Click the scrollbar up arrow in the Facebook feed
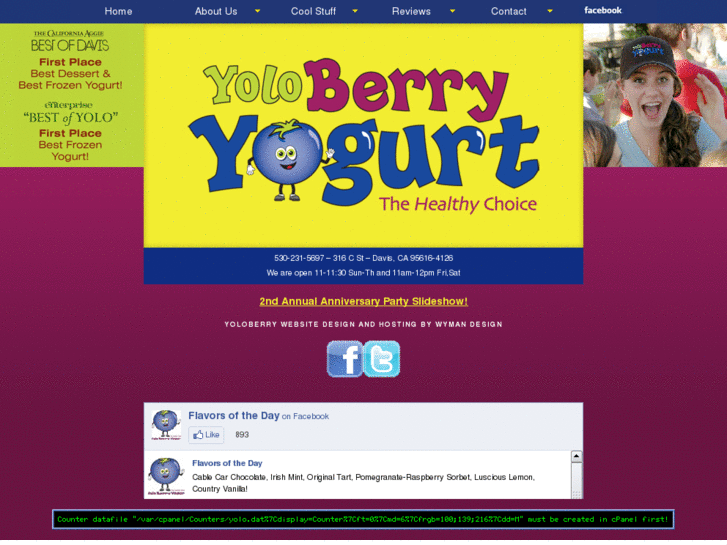The image size is (727, 545). point(576,456)
